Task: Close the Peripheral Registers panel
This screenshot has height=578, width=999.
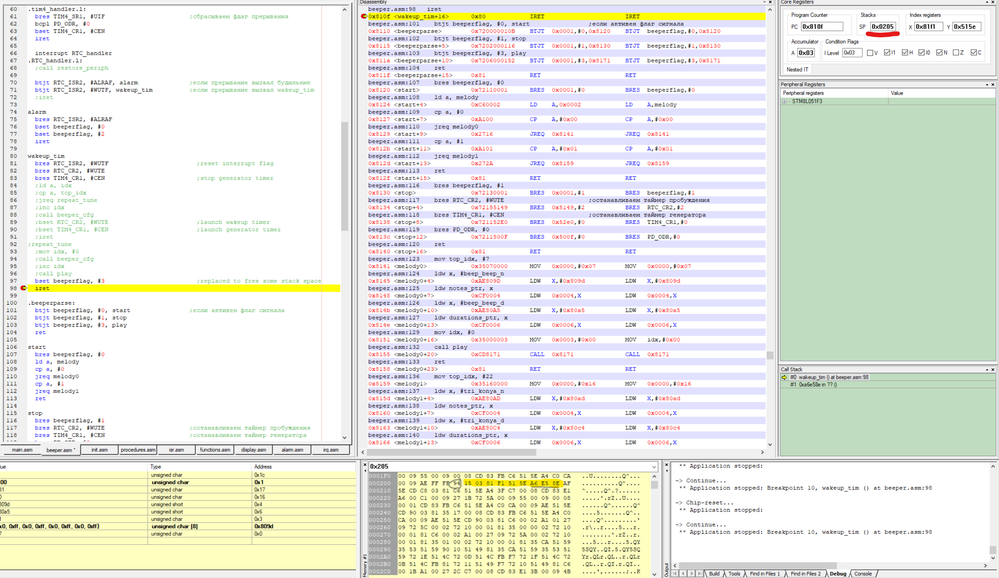Action: point(993,85)
